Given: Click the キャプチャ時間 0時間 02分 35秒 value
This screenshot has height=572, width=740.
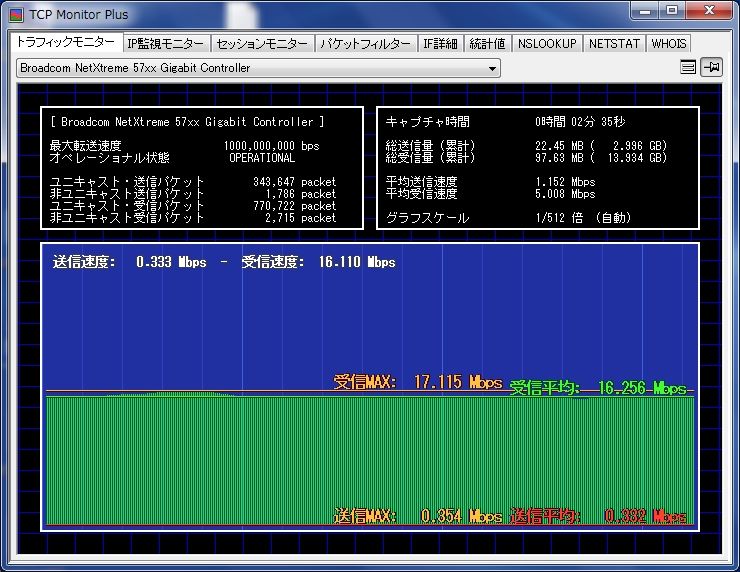Looking at the screenshot, I should [x=580, y=122].
